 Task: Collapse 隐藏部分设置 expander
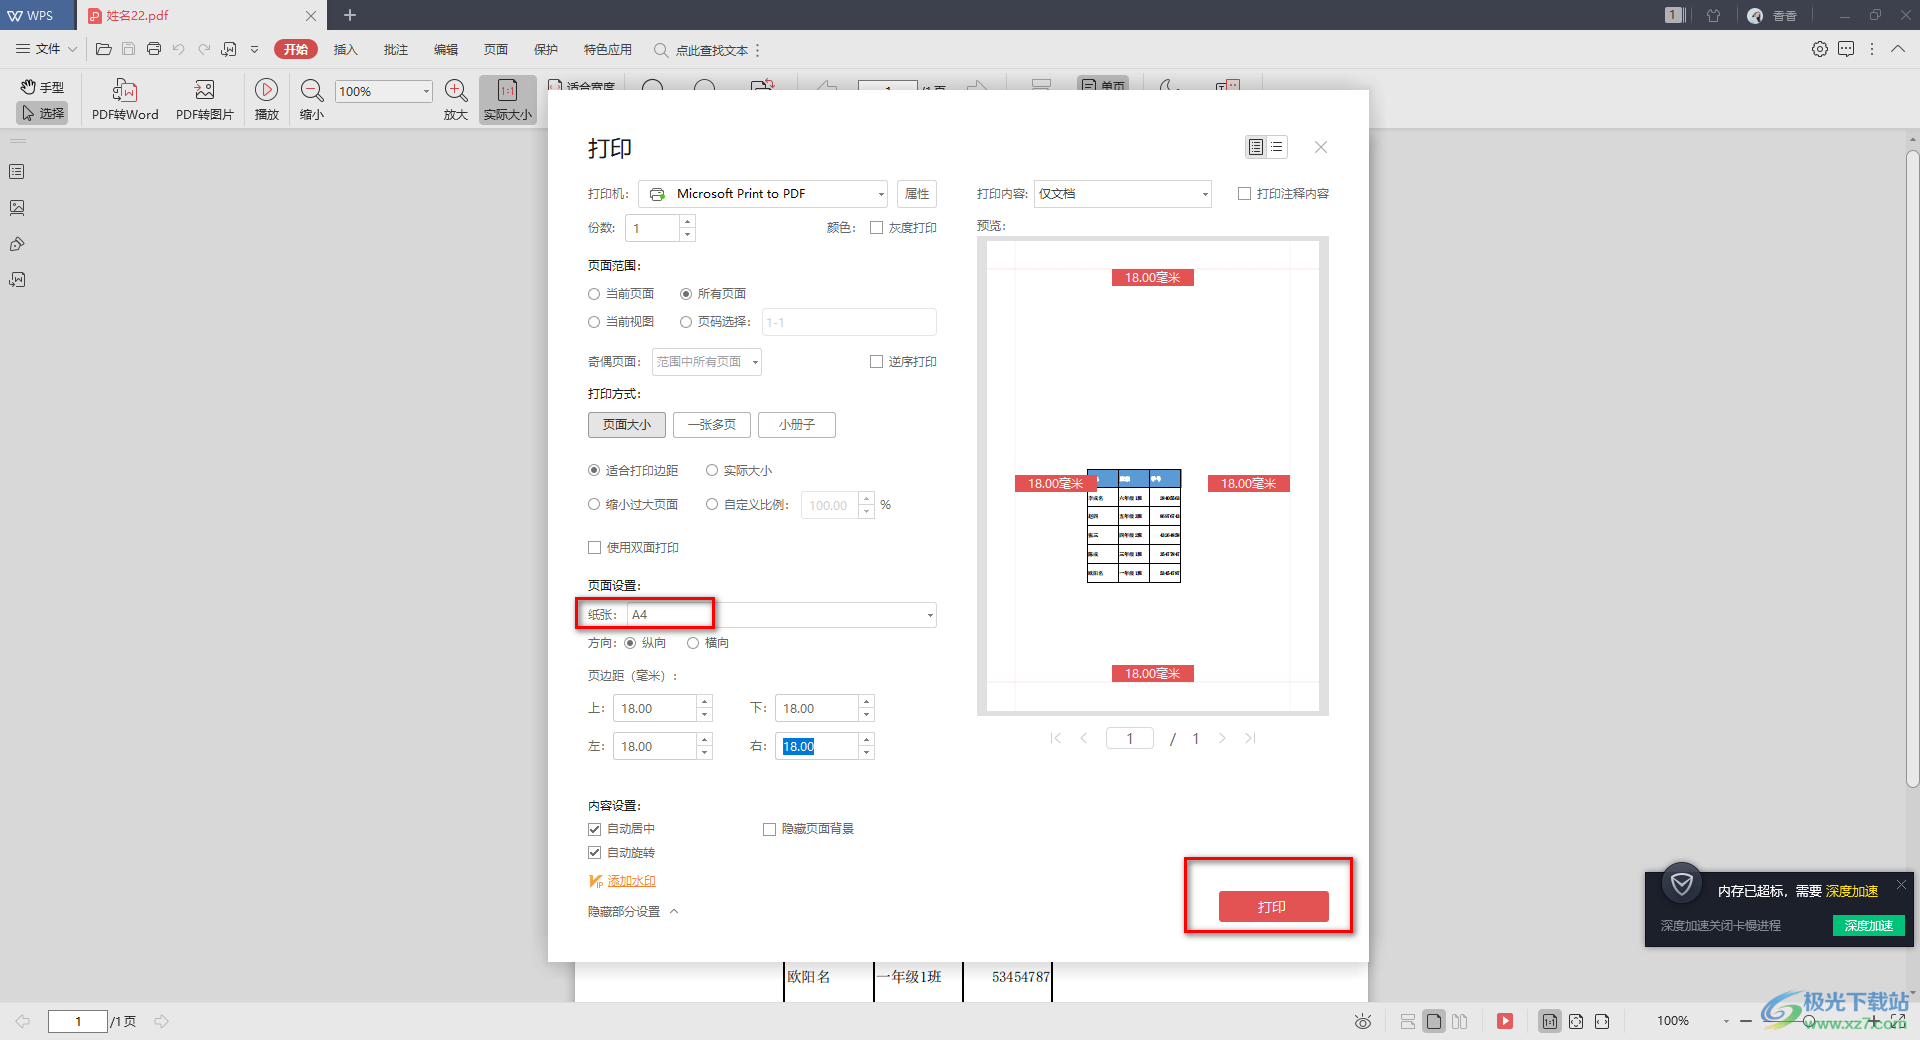pos(632,912)
